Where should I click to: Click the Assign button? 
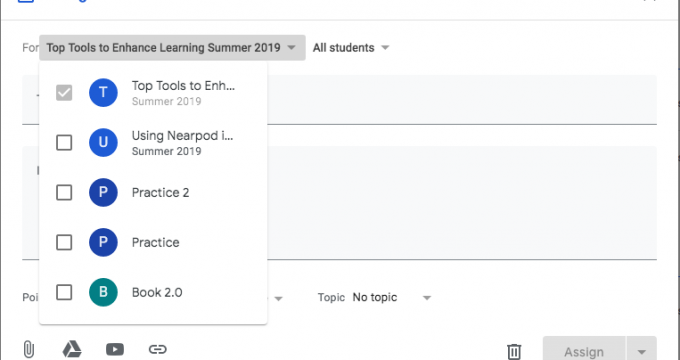tap(584, 352)
